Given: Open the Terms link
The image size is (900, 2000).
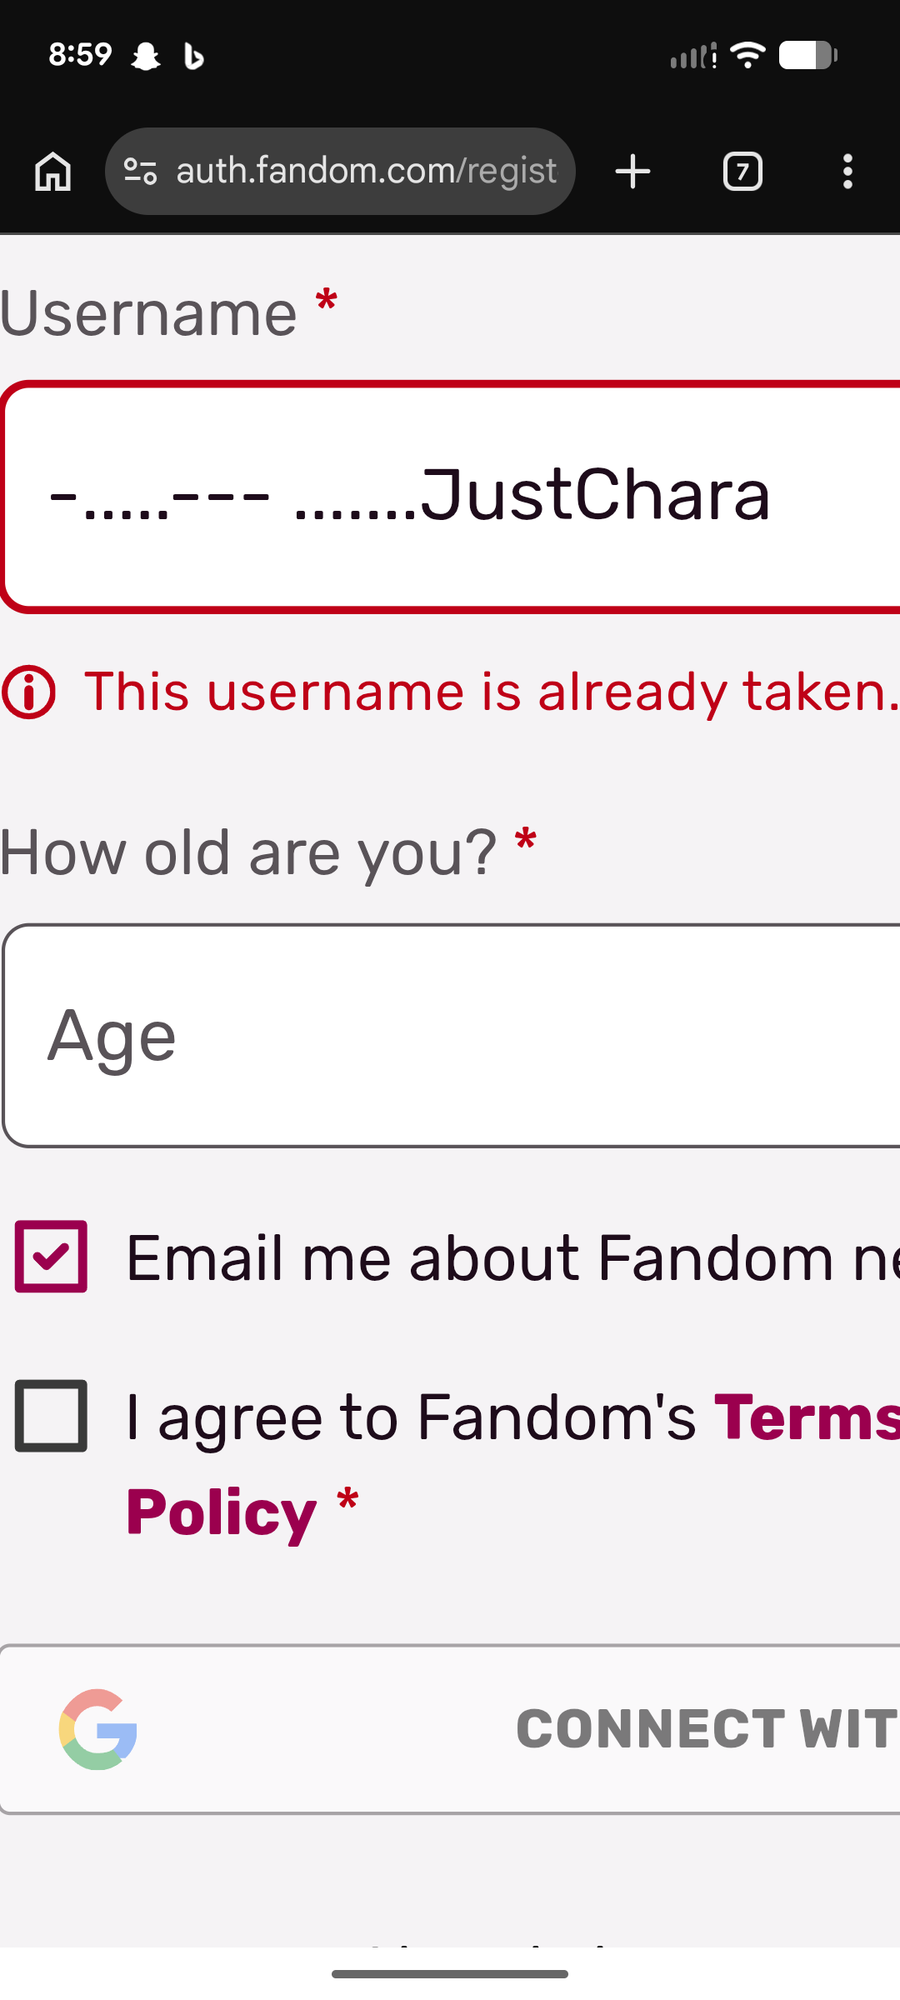Looking at the screenshot, I should point(806,1417).
